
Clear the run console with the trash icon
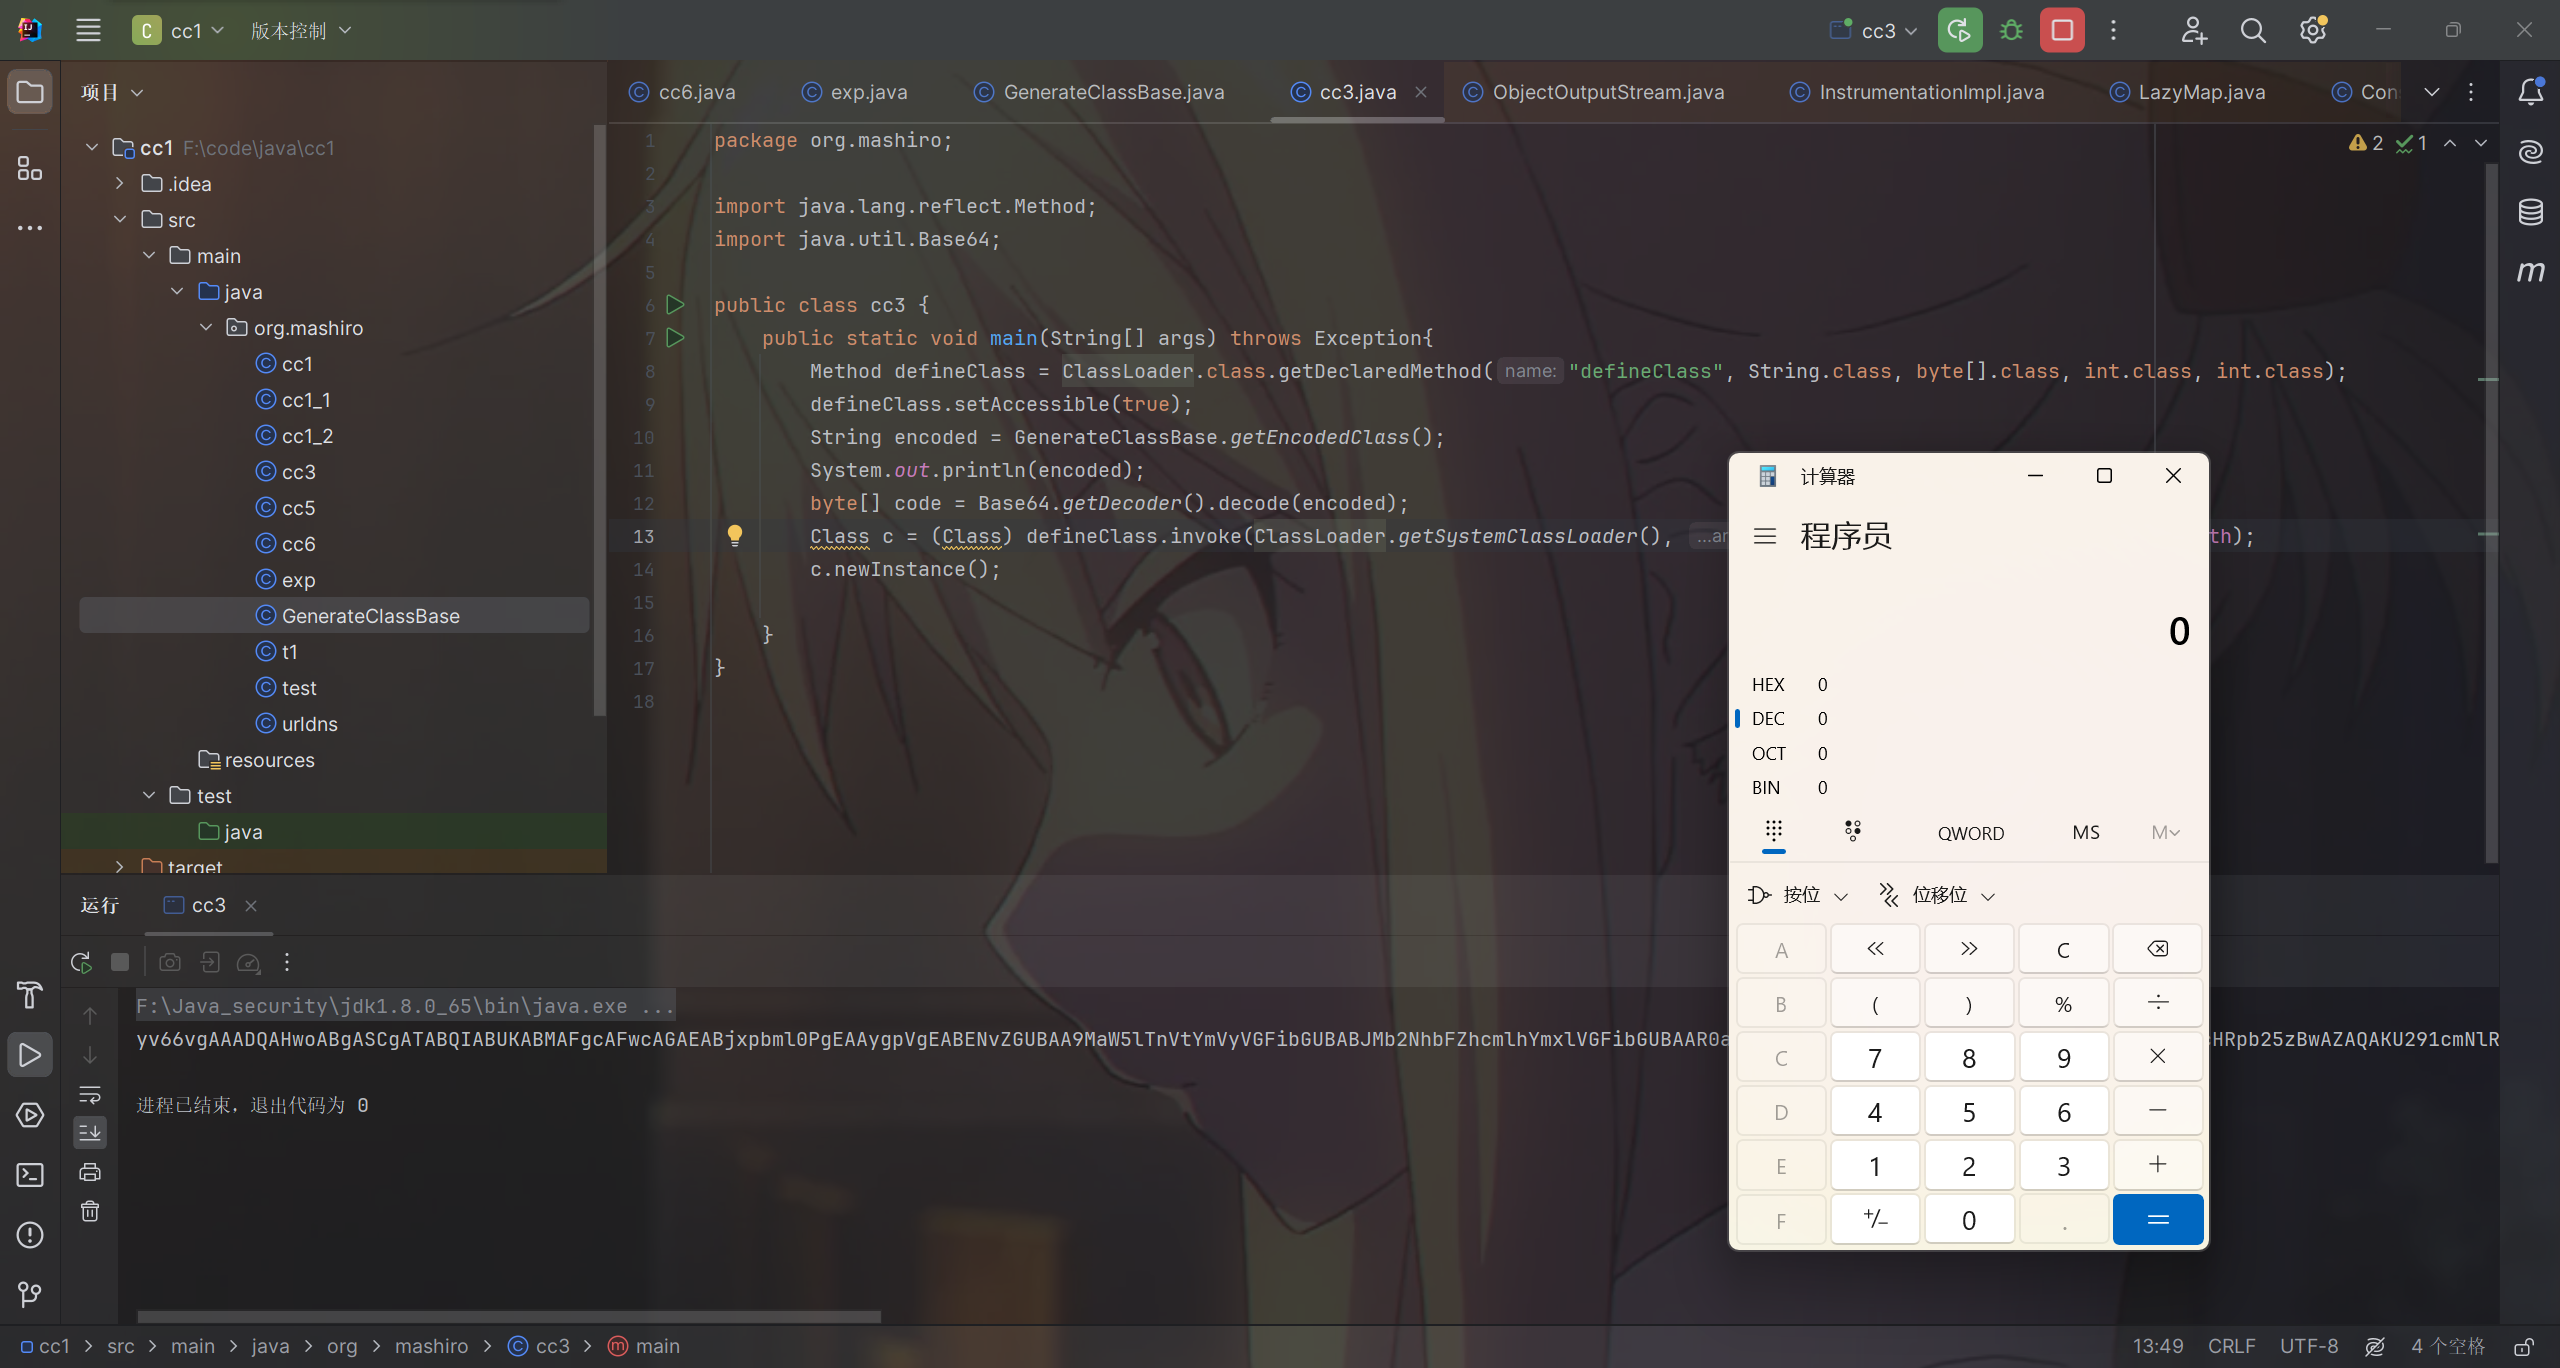tap(90, 1212)
